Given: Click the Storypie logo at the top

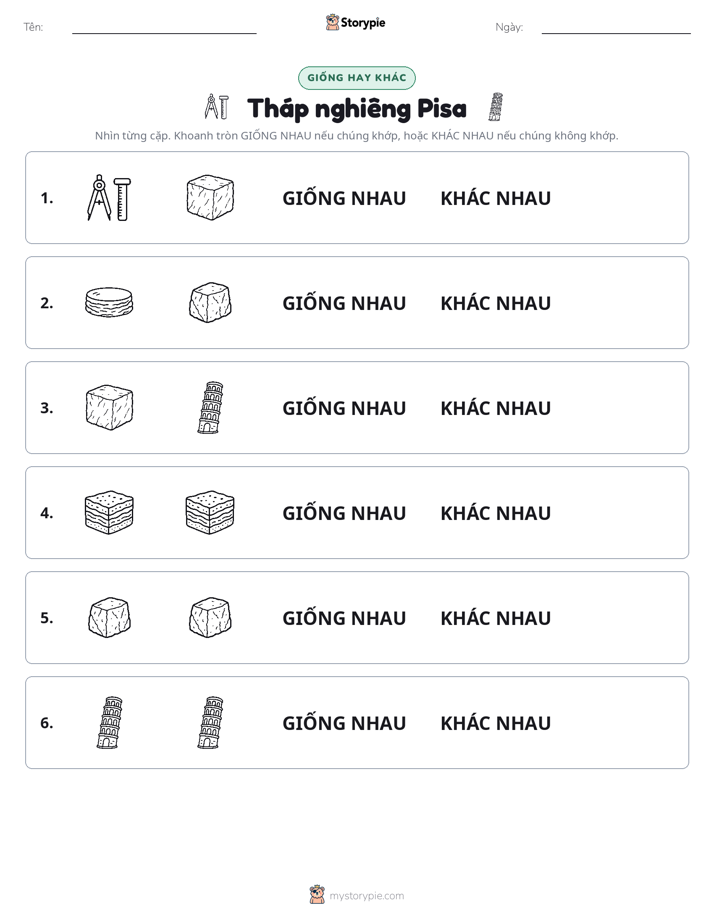Looking at the screenshot, I should [x=356, y=22].
